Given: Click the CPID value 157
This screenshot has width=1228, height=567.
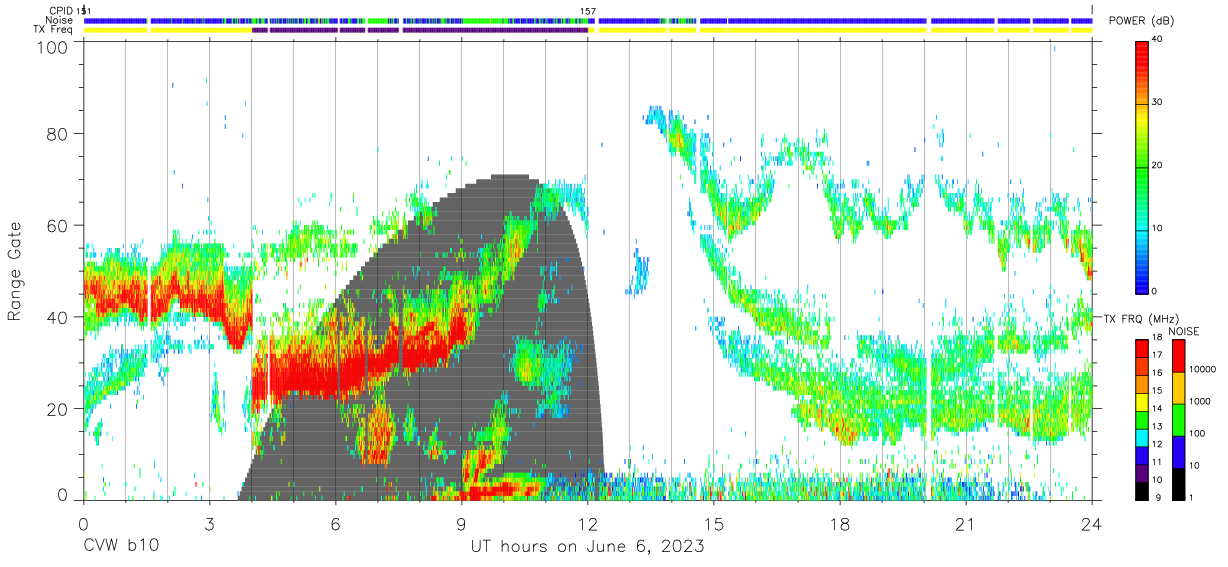Looking at the screenshot, I should coord(588,11).
